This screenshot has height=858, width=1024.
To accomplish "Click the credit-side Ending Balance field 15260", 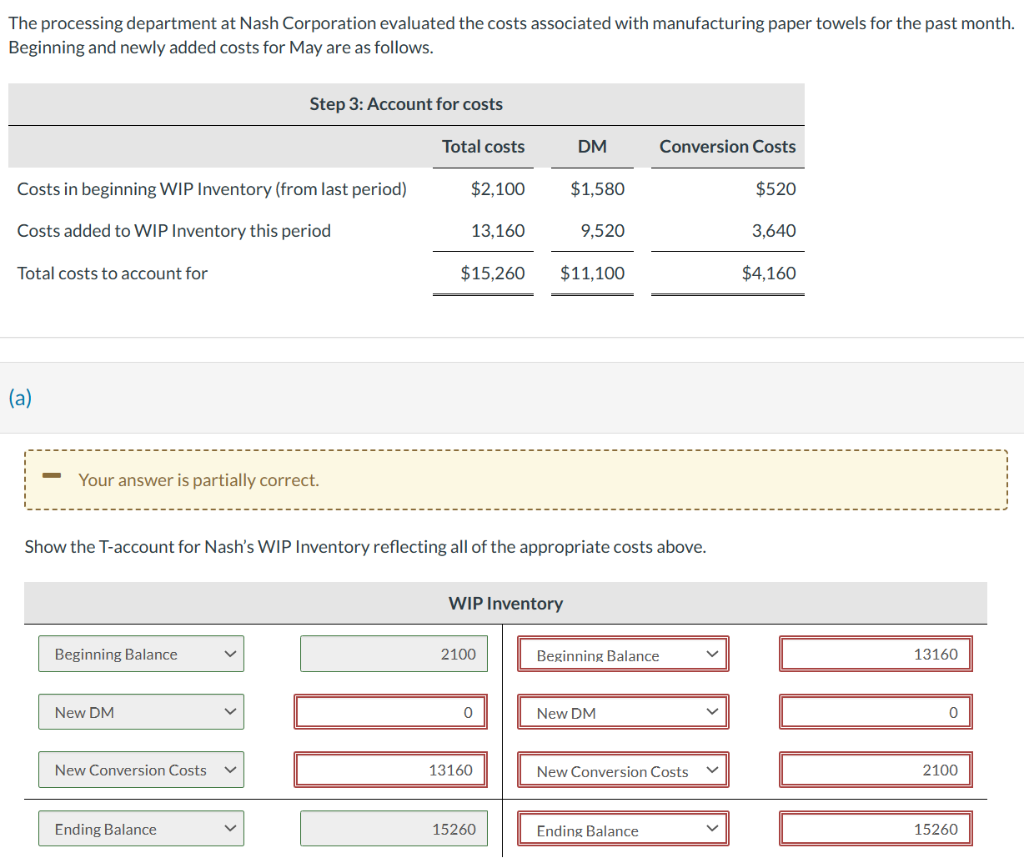I will coord(876,829).
